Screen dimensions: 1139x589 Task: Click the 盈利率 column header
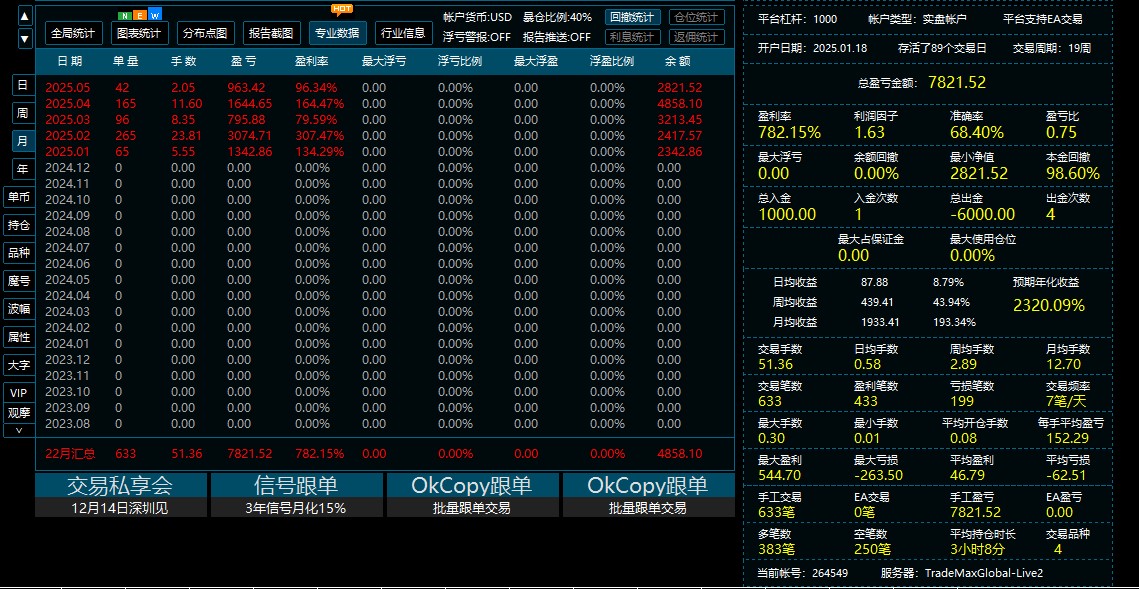coord(312,62)
